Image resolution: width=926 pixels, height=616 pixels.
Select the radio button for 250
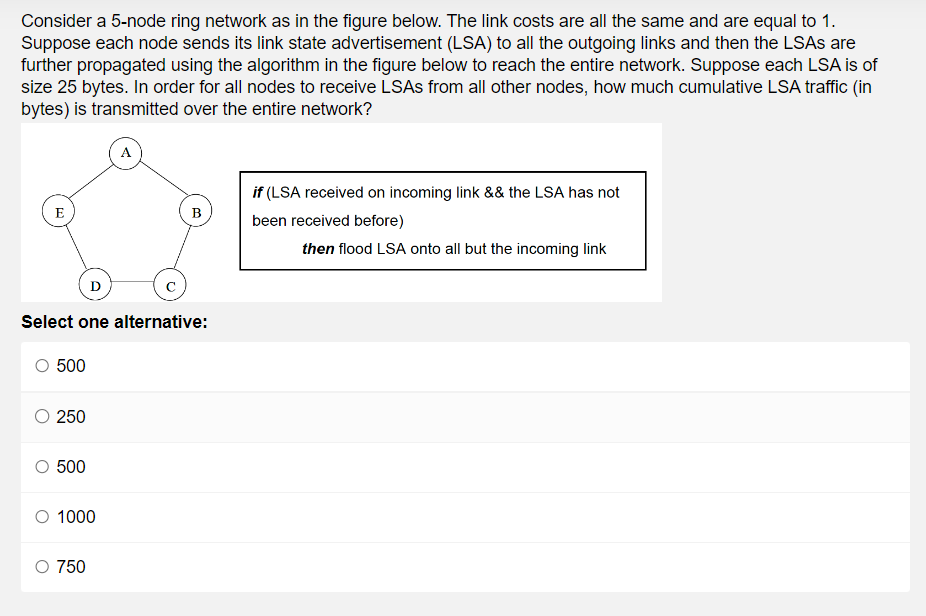(x=42, y=416)
